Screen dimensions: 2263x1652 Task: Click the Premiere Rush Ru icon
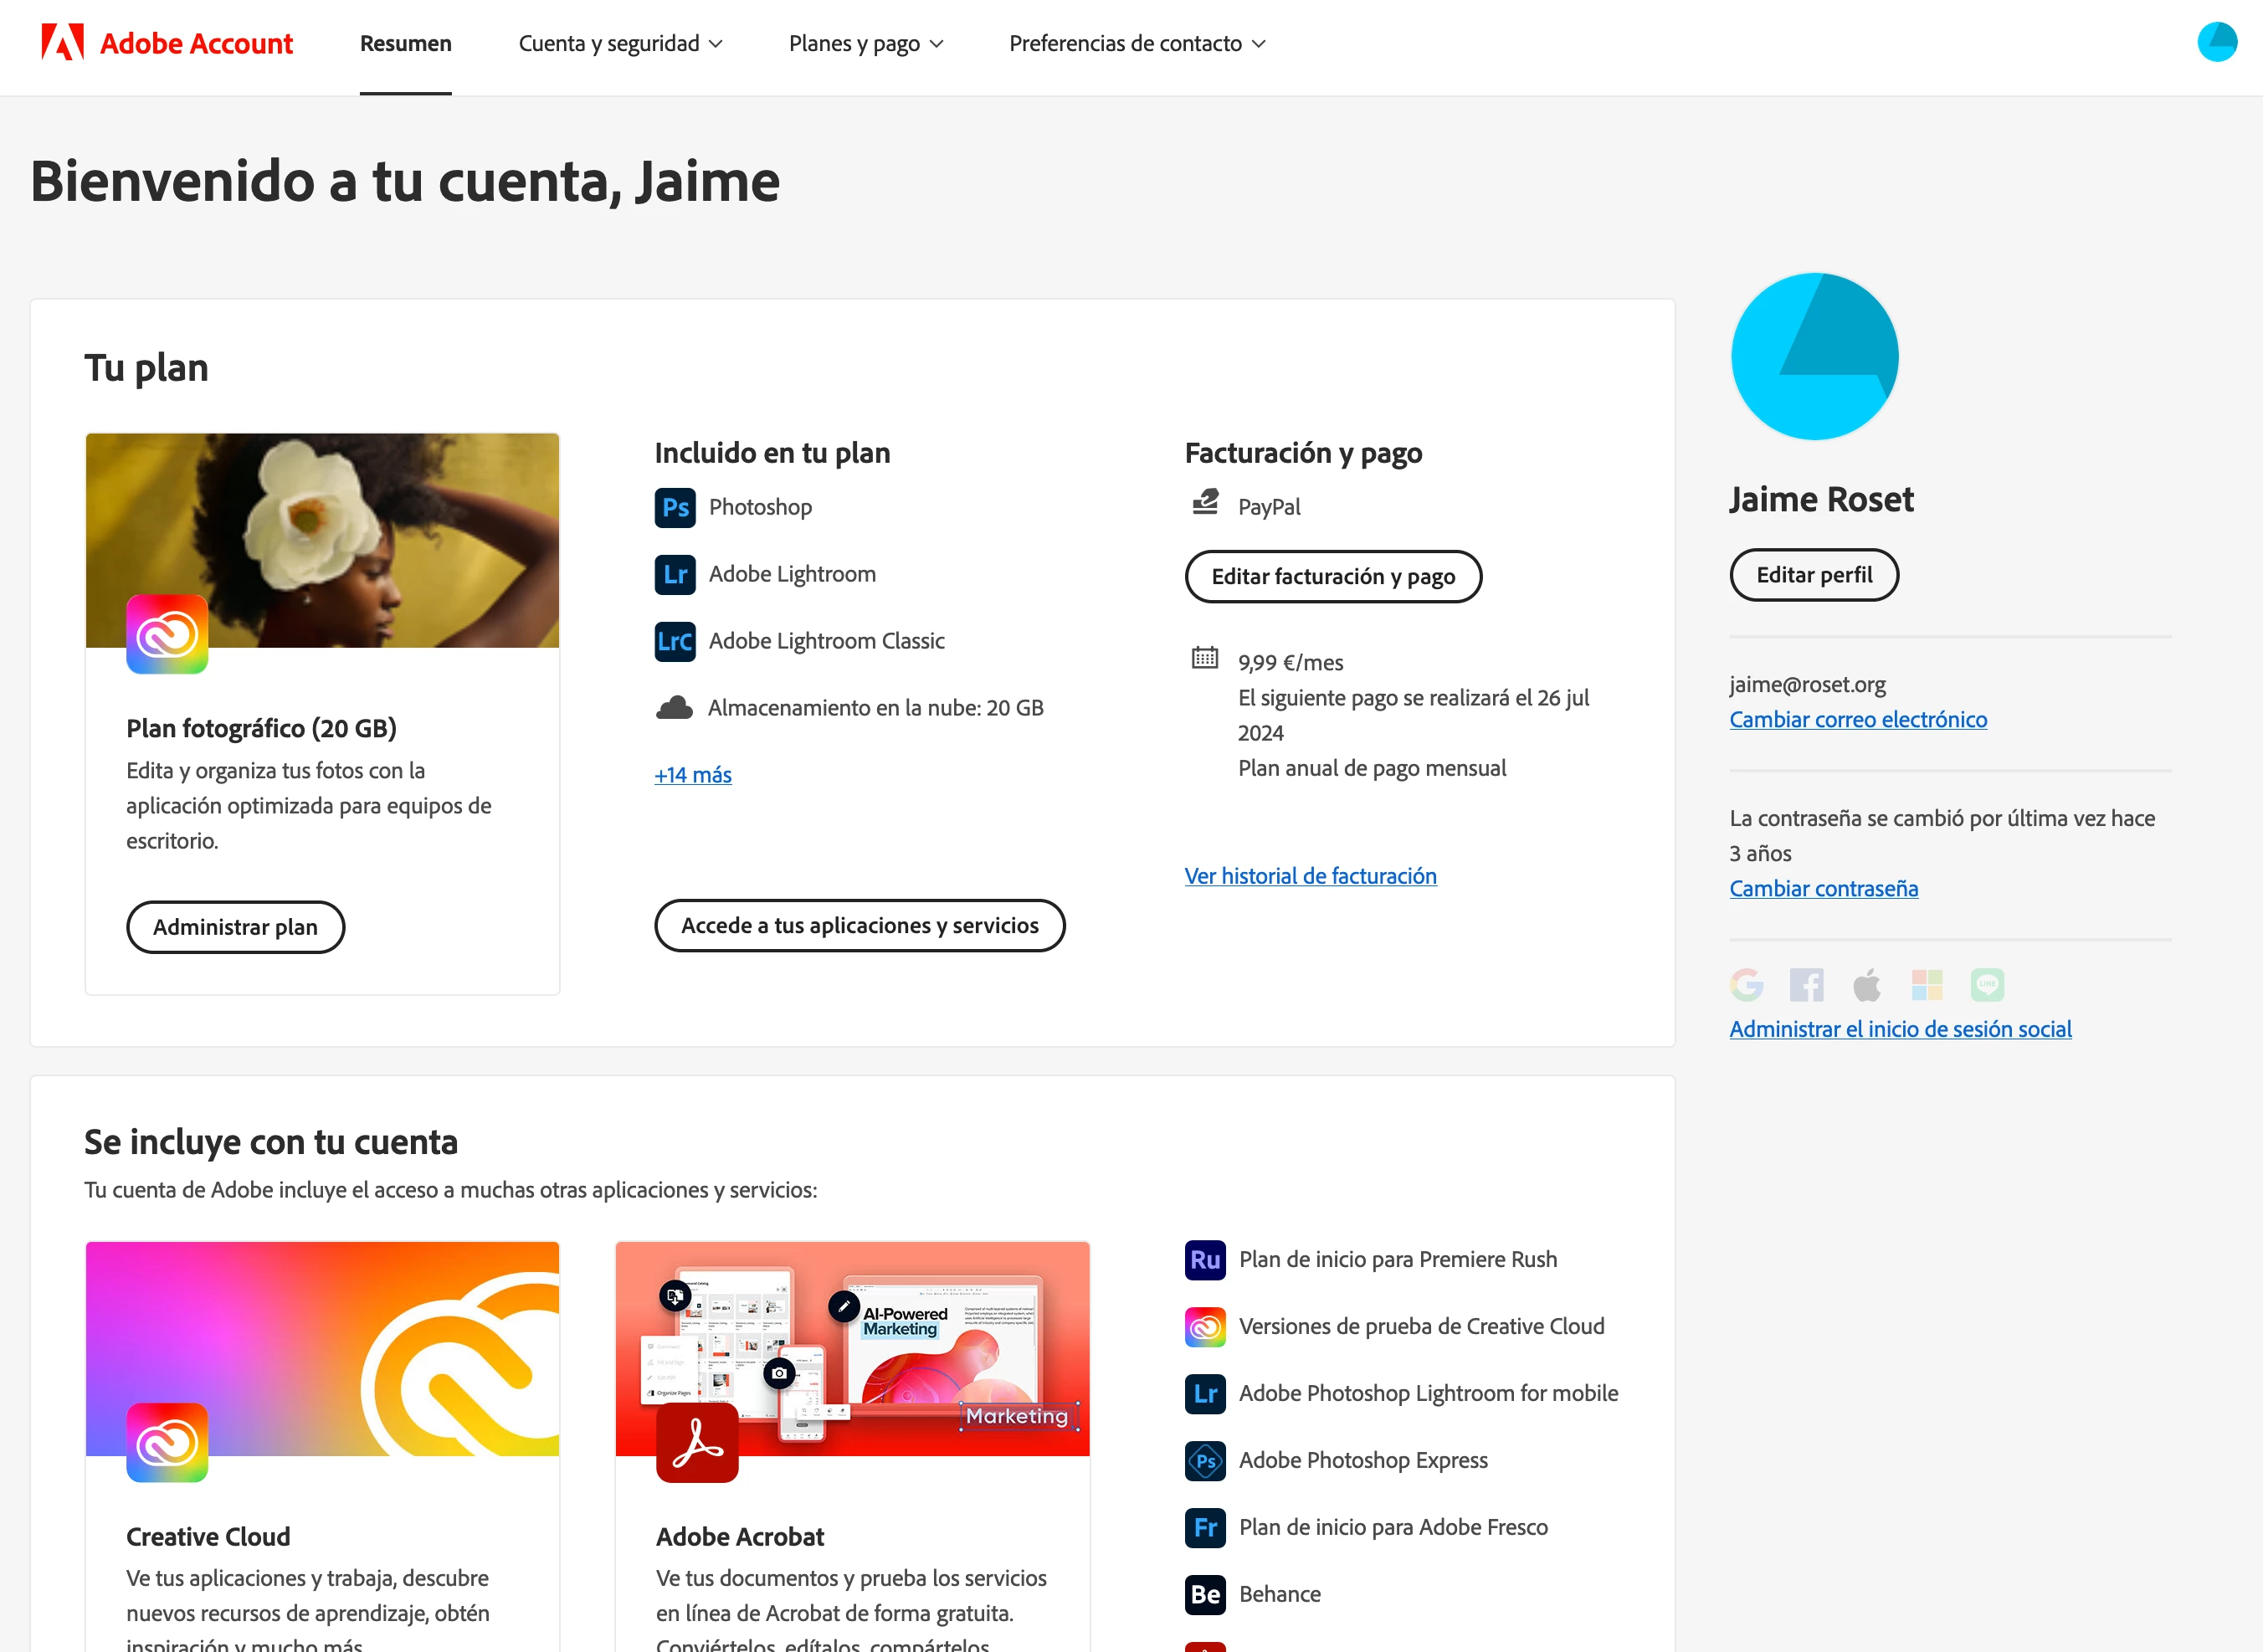coord(1205,1260)
